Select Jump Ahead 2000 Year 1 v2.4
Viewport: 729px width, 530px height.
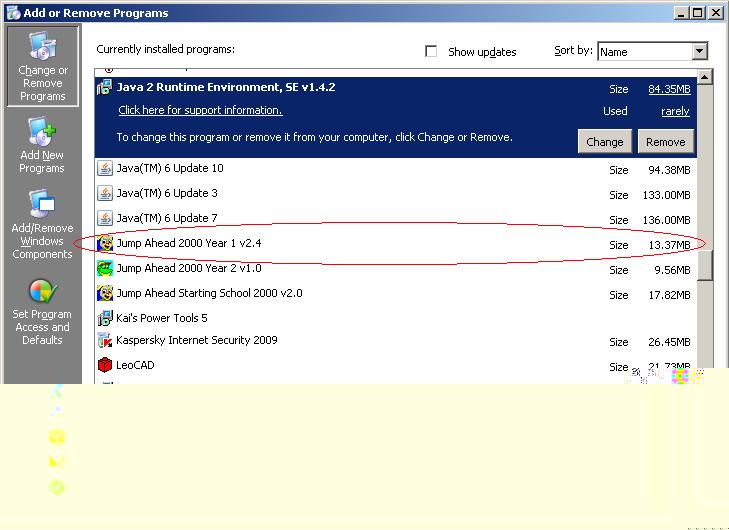pyautogui.click(x=395, y=244)
